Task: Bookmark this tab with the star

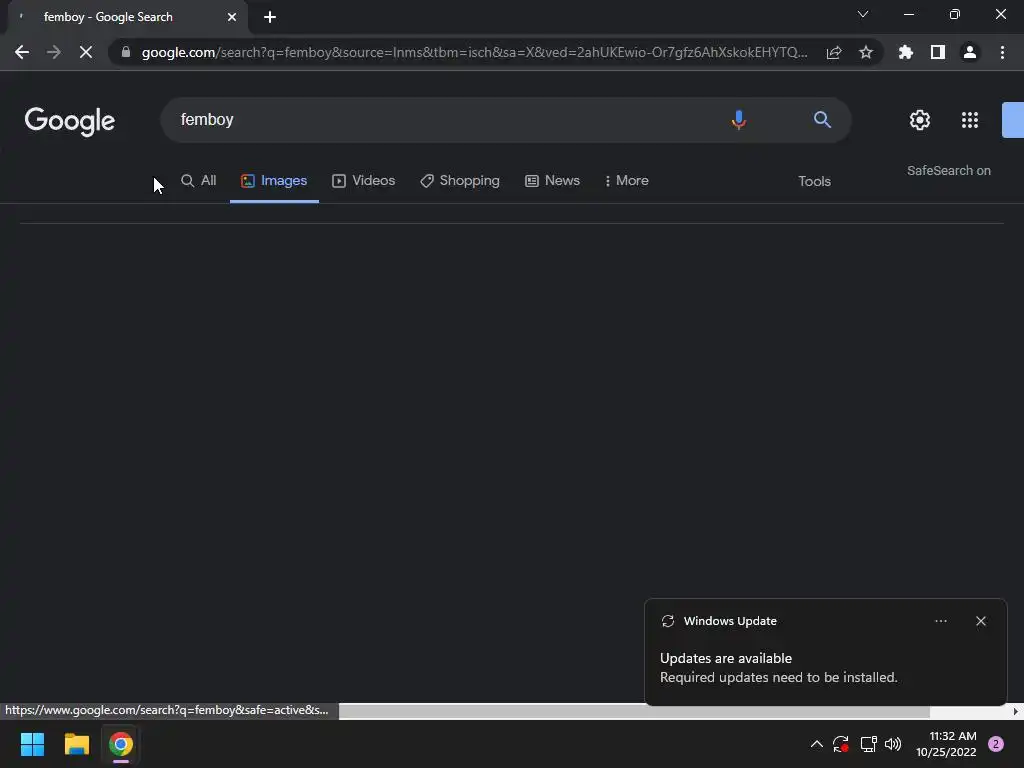Action: pos(866,52)
